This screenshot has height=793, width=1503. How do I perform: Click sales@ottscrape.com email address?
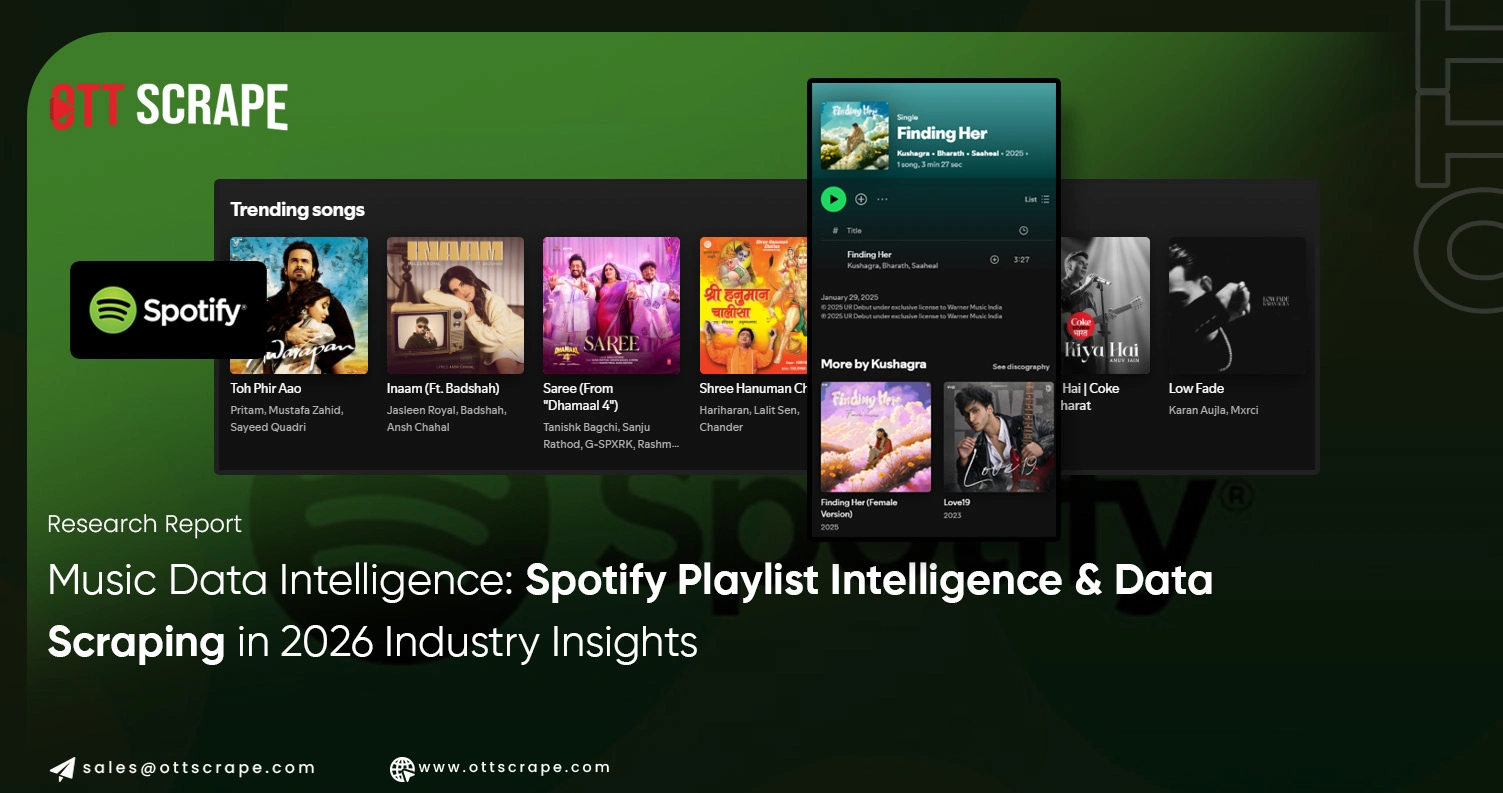point(199,768)
